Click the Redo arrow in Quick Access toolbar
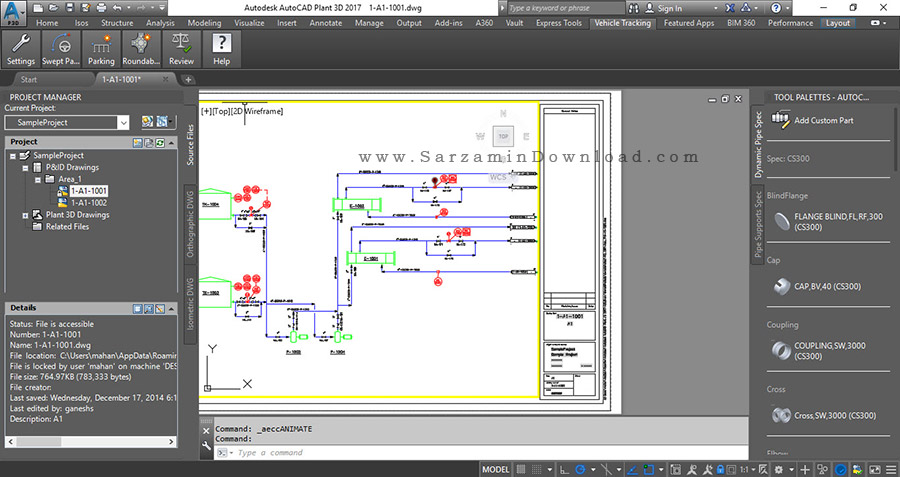 [141, 8]
